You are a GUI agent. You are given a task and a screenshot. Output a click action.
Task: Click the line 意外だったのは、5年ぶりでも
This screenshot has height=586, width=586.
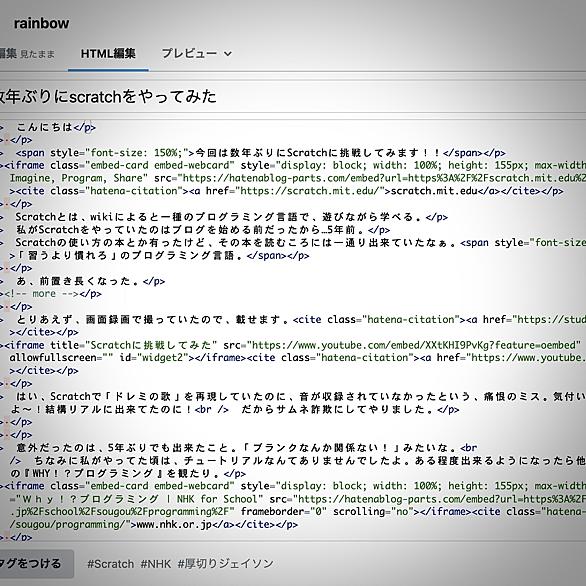click(247, 448)
